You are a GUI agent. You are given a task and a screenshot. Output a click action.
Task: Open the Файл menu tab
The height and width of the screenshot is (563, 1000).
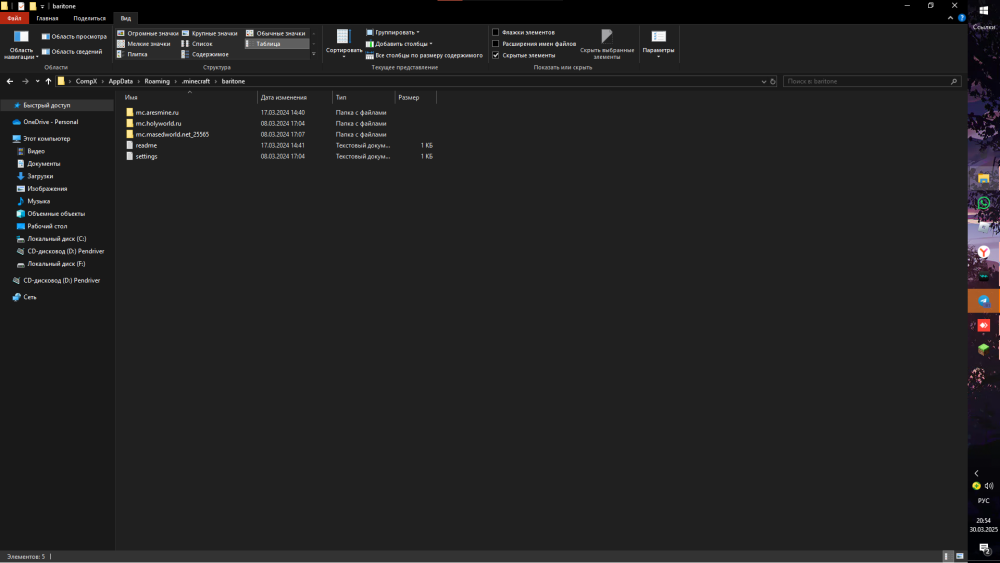15,18
